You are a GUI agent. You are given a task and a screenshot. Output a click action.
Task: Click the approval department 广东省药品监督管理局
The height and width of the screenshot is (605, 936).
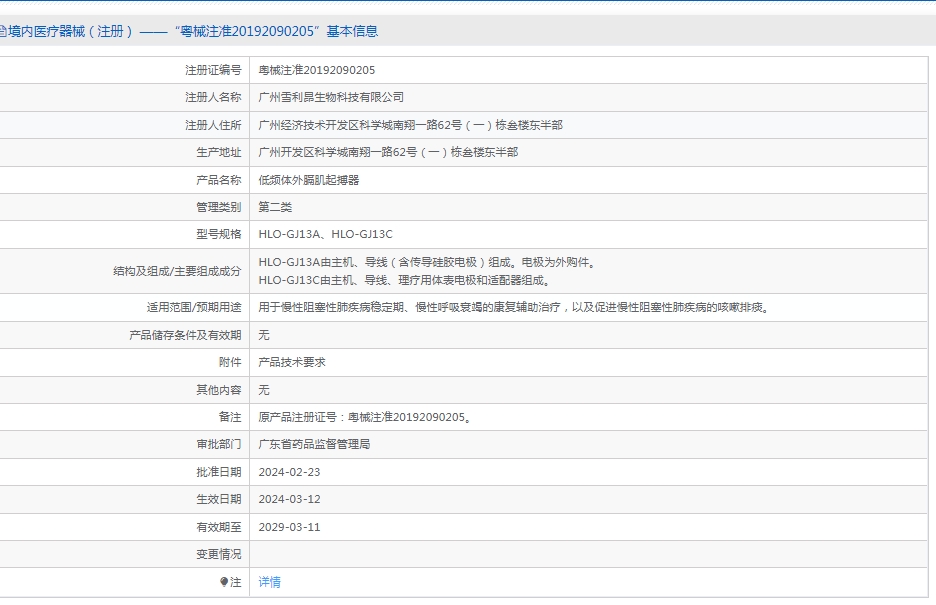tap(314, 444)
